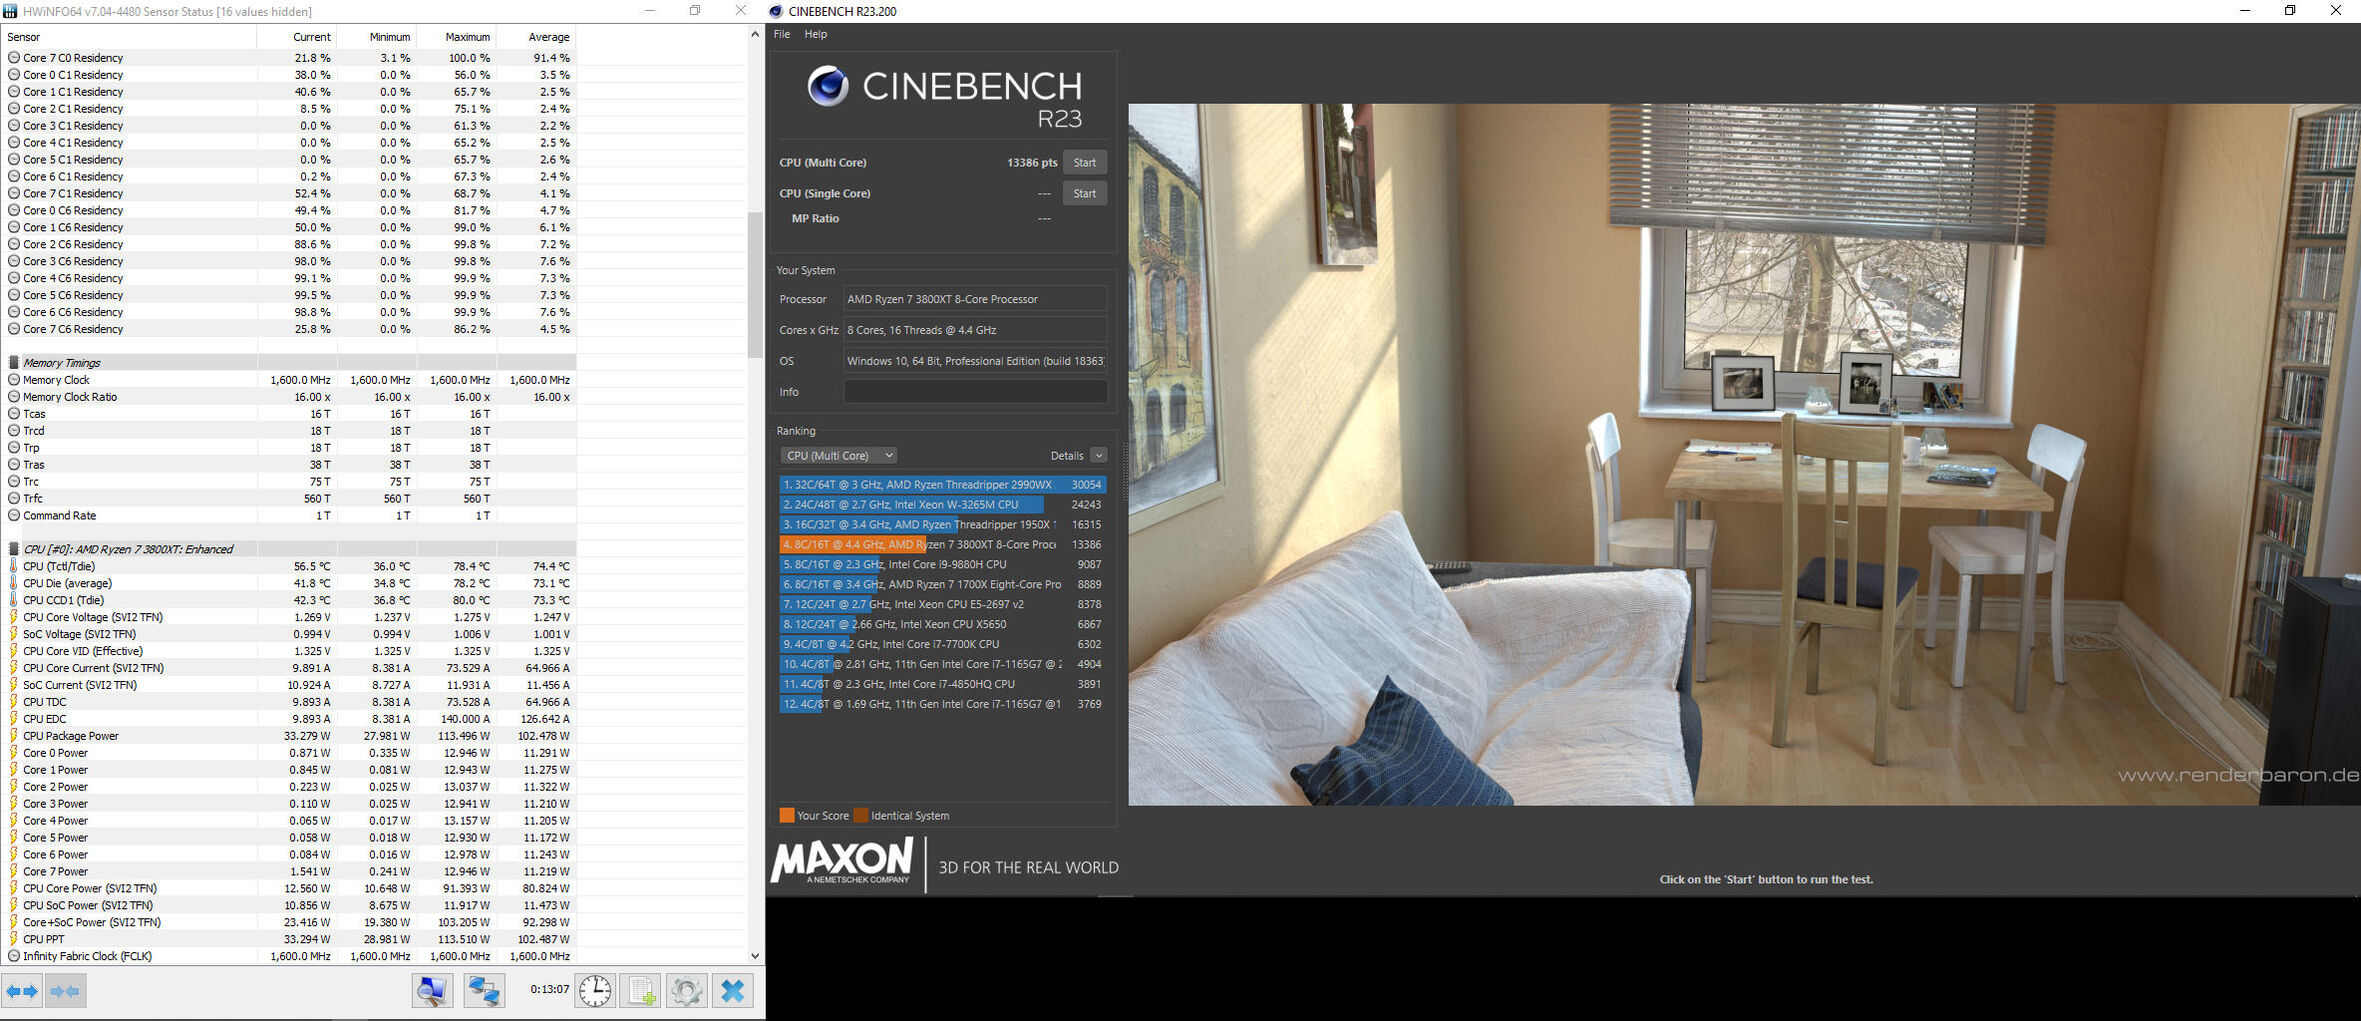The image size is (2361, 1021).
Task: Click the Processor field showing Ryzen 7 3800XT
Action: pyautogui.click(x=975, y=299)
